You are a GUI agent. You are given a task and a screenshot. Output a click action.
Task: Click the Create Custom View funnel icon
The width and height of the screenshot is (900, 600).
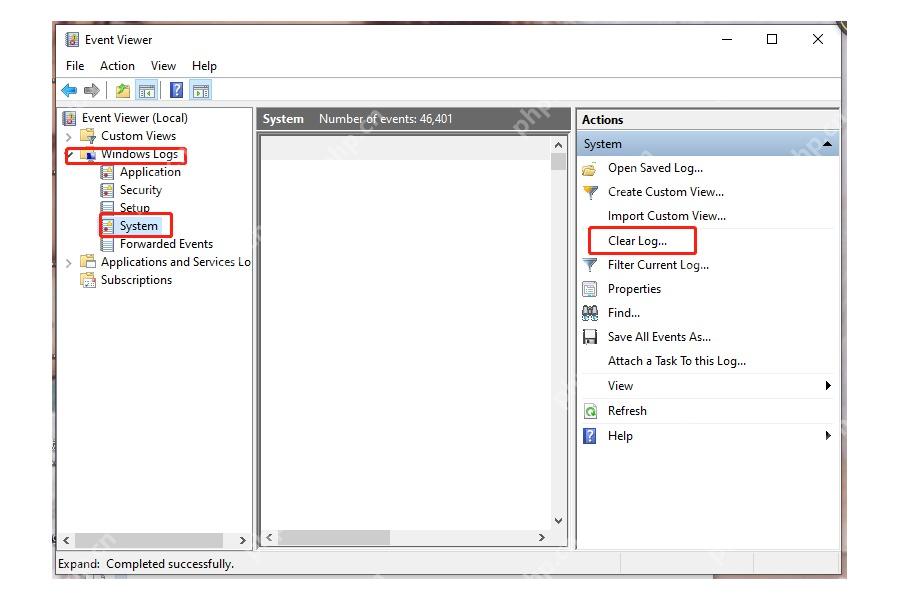click(x=589, y=192)
